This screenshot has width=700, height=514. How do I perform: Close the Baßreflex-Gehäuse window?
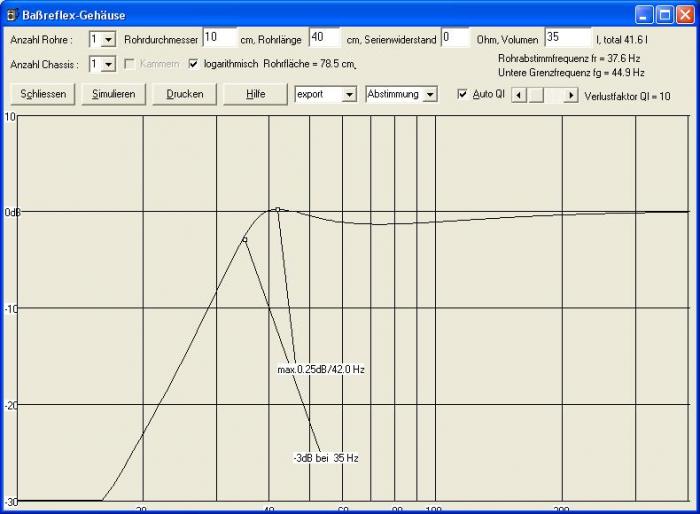(x=686, y=15)
